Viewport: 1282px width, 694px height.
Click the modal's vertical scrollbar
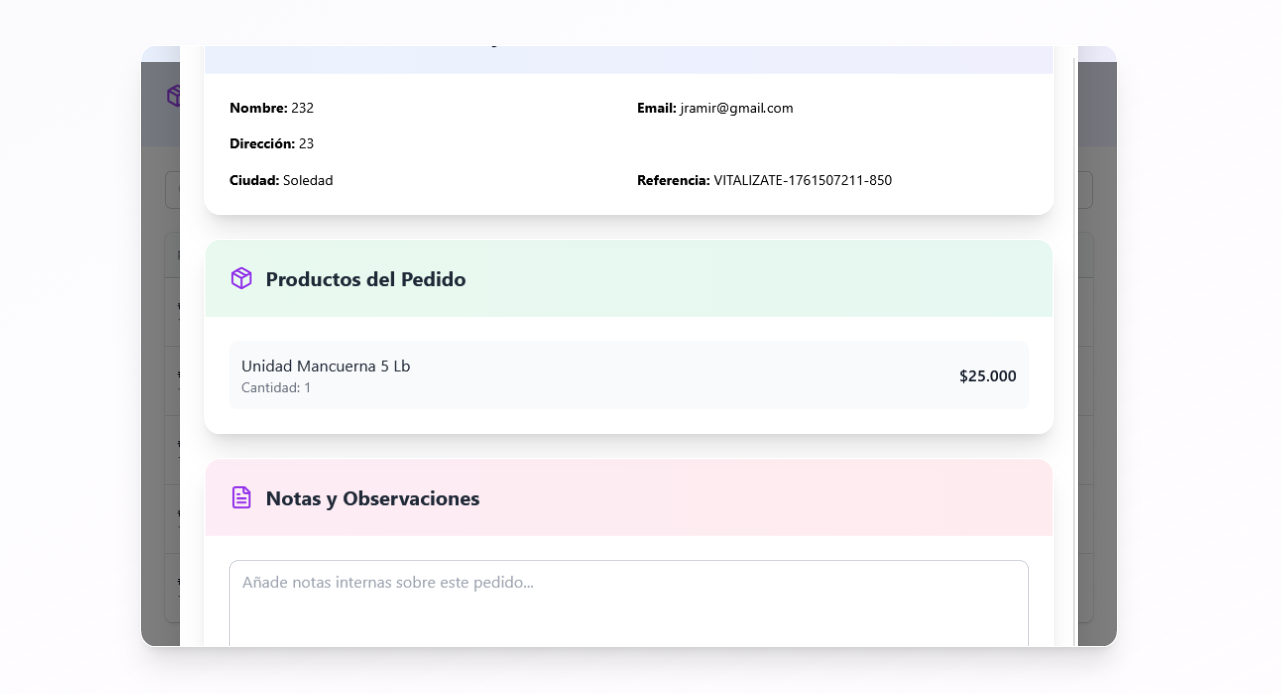pyautogui.click(x=1075, y=350)
